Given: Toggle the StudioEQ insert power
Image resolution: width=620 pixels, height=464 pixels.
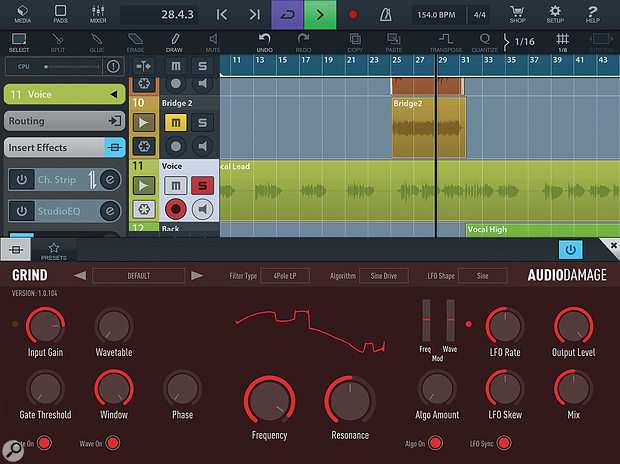Looking at the screenshot, I should [x=21, y=211].
